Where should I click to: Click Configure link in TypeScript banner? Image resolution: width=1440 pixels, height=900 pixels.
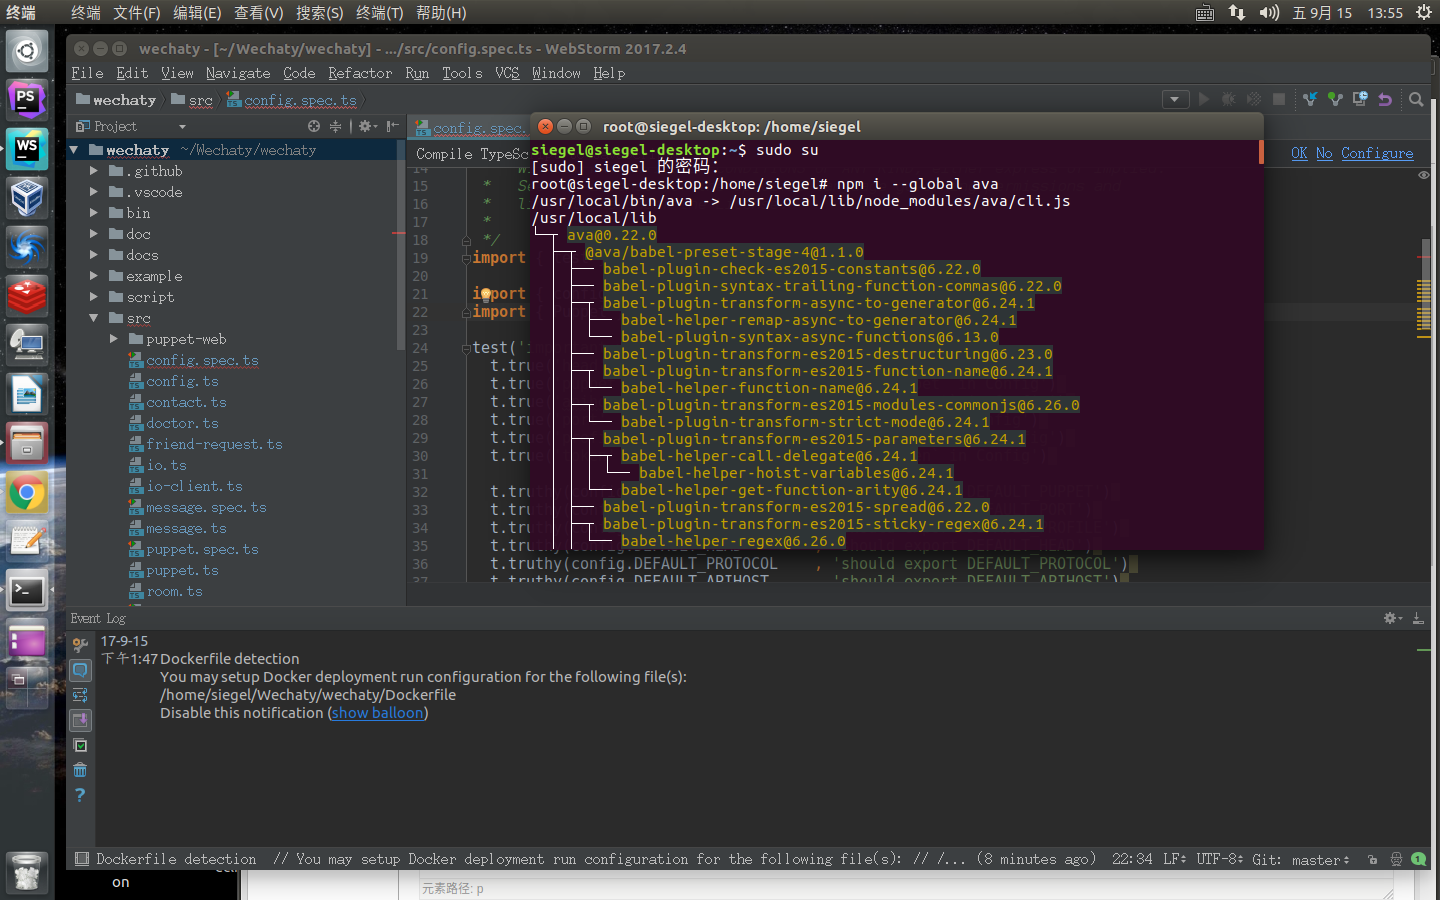coord(1377,153)
